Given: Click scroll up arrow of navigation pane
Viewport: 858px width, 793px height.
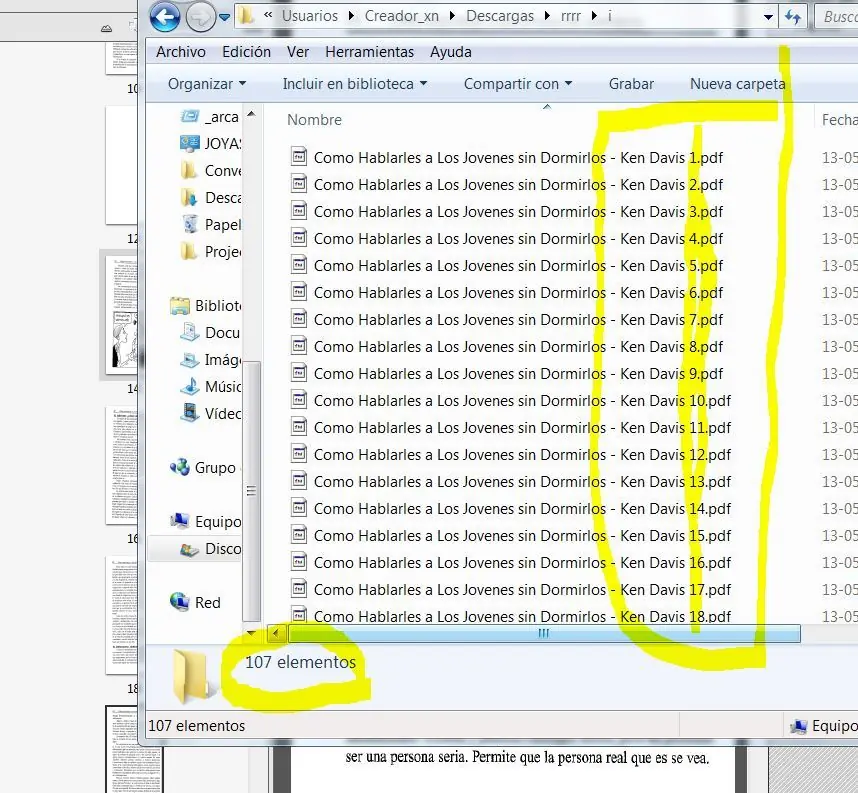Looking at the screenshot, I should pos(251,114).
